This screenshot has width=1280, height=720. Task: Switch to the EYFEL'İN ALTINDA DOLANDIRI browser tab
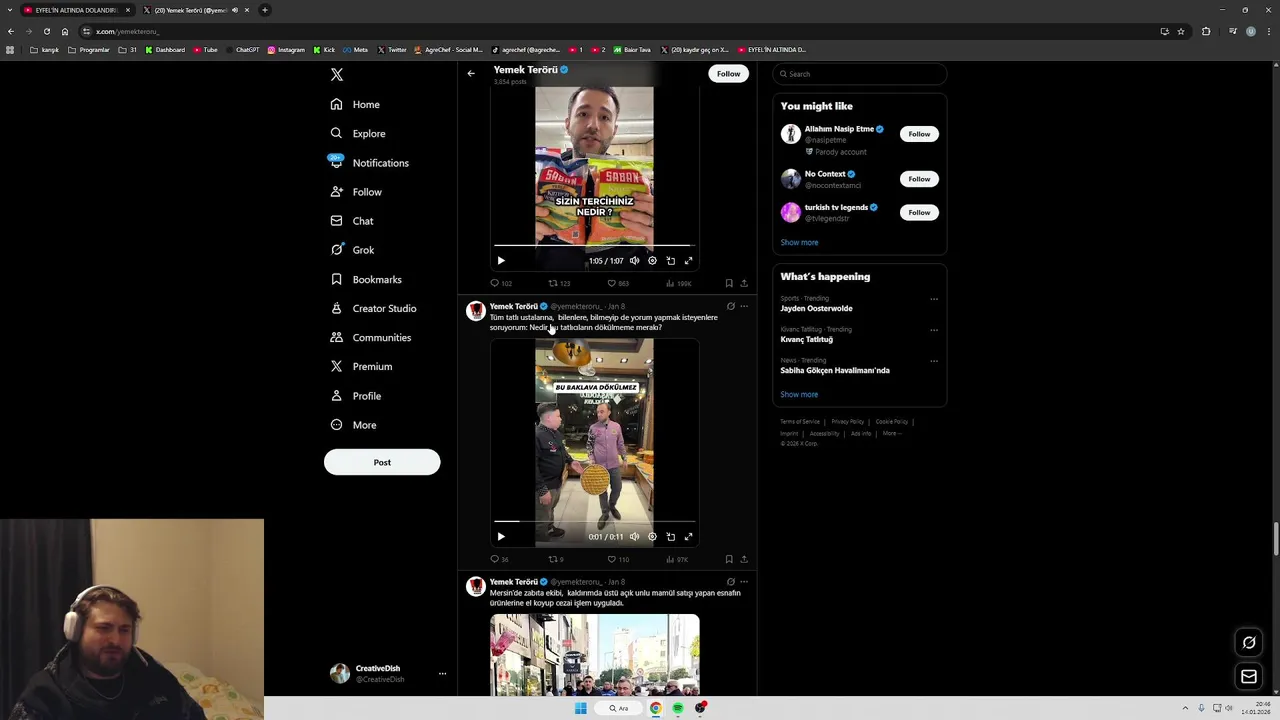pyautogui.click(x=78, y=10)
